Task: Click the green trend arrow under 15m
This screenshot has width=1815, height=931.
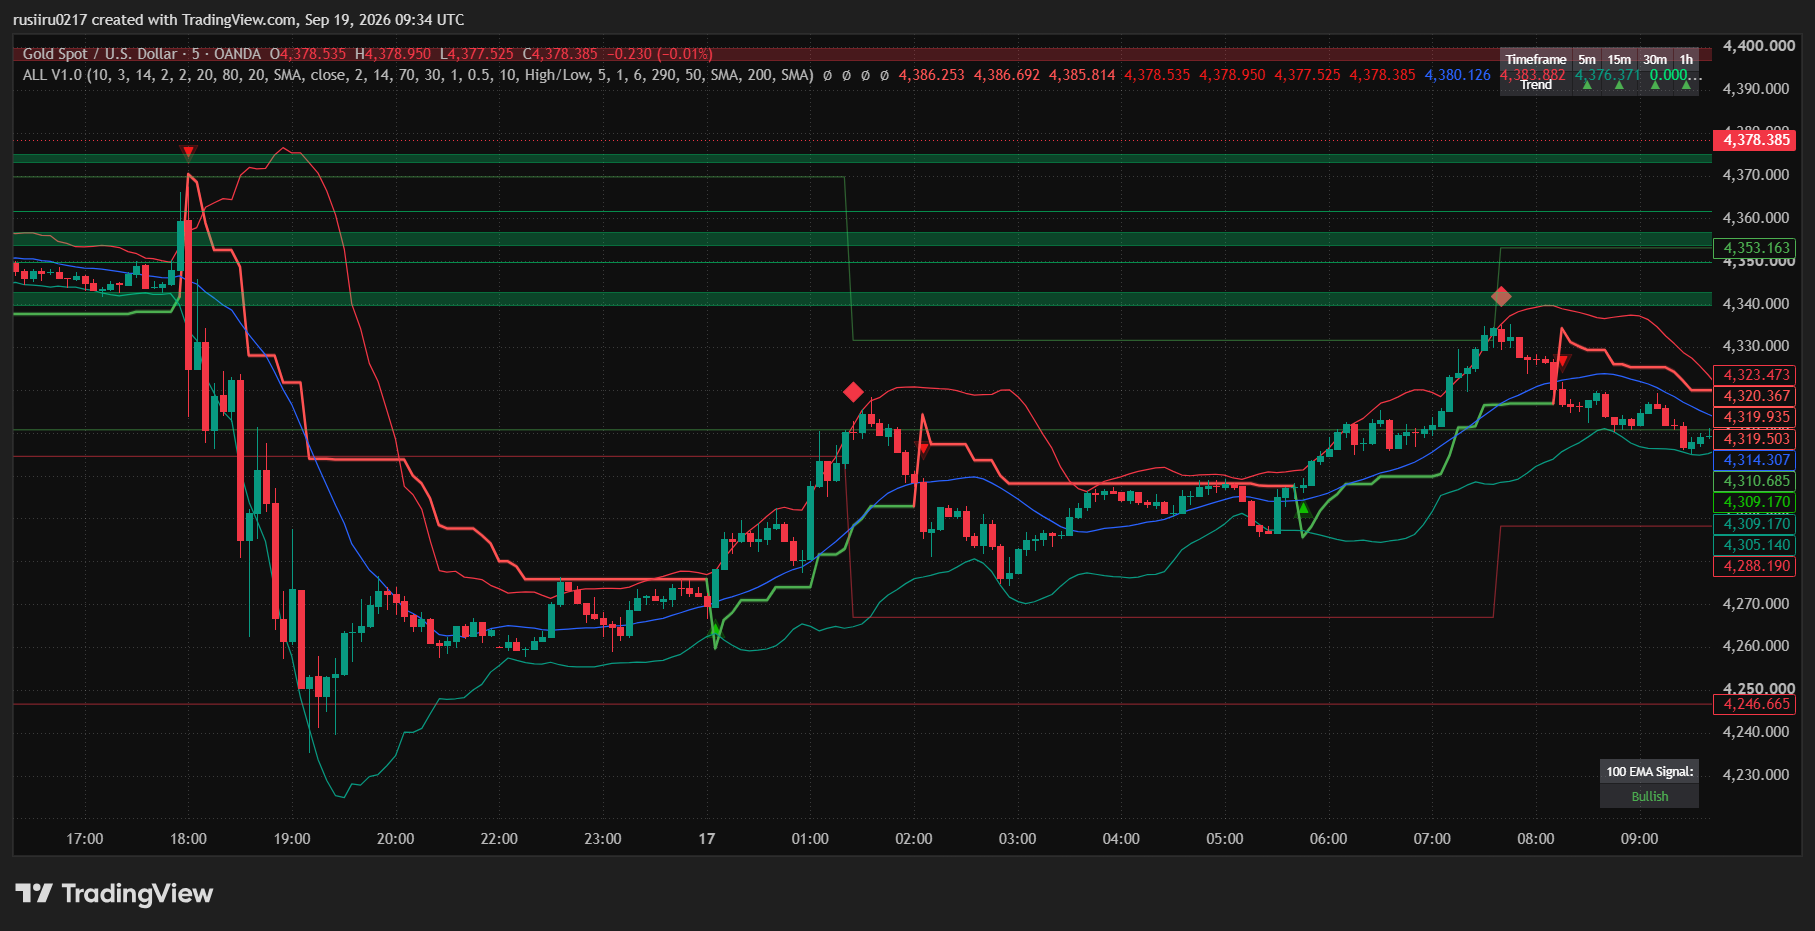Action: pyautogui.click(x=1619, y=85)
